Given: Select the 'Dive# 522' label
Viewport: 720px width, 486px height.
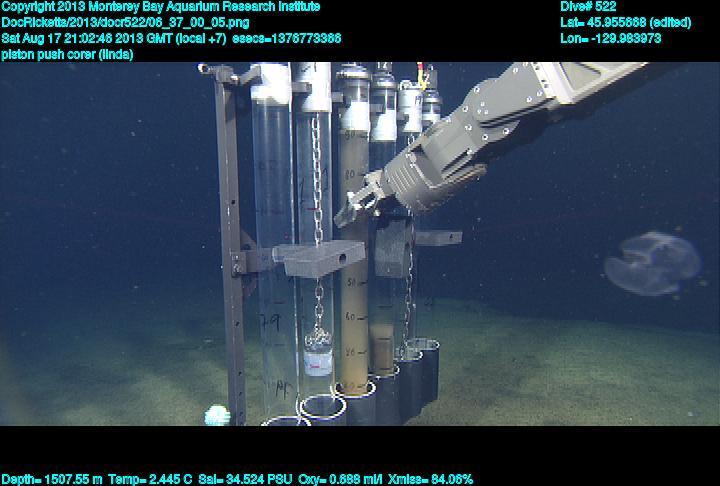Looking at the screenshot, I should [588, 7].
